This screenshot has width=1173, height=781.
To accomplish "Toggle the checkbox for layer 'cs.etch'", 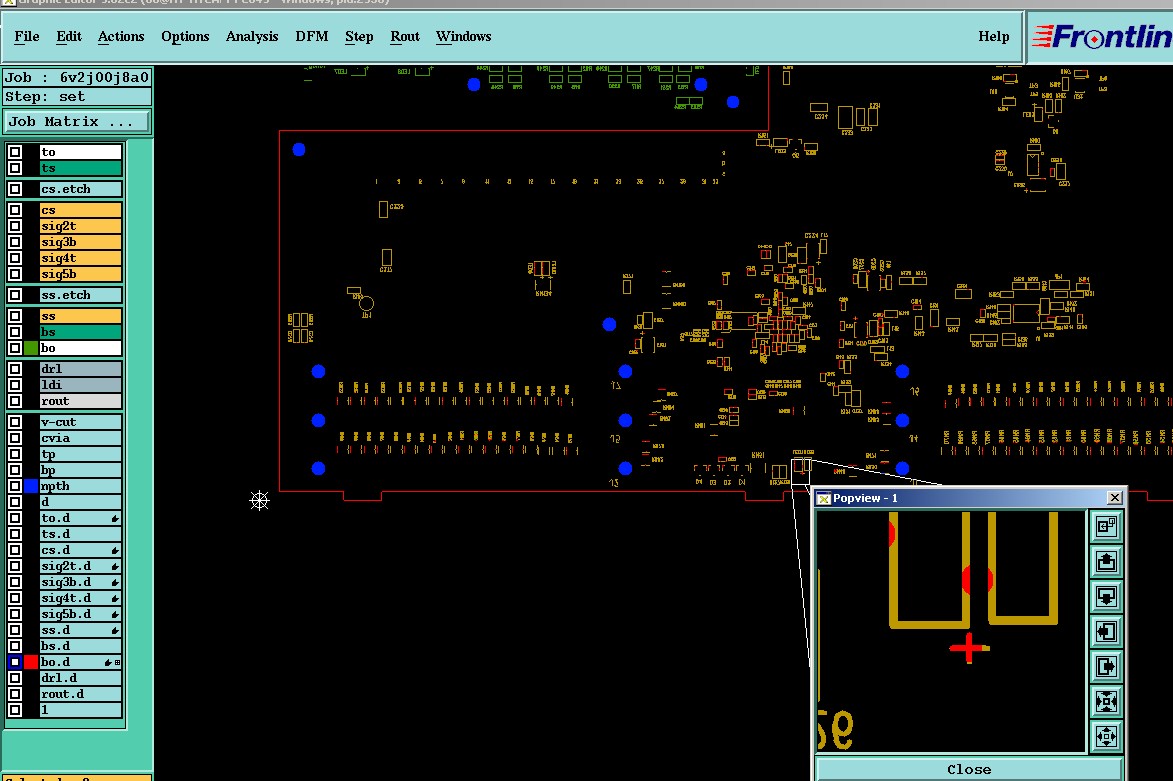I will tap(15, 189).
